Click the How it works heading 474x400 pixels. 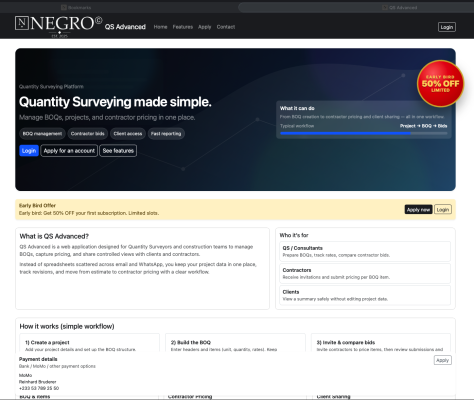67,326
